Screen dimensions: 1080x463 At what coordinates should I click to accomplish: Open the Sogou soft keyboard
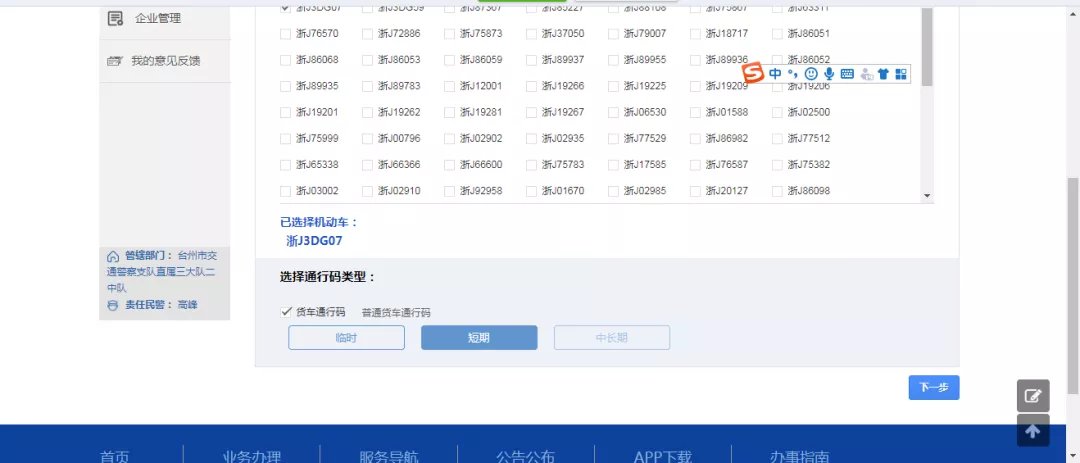pos(847,74)
